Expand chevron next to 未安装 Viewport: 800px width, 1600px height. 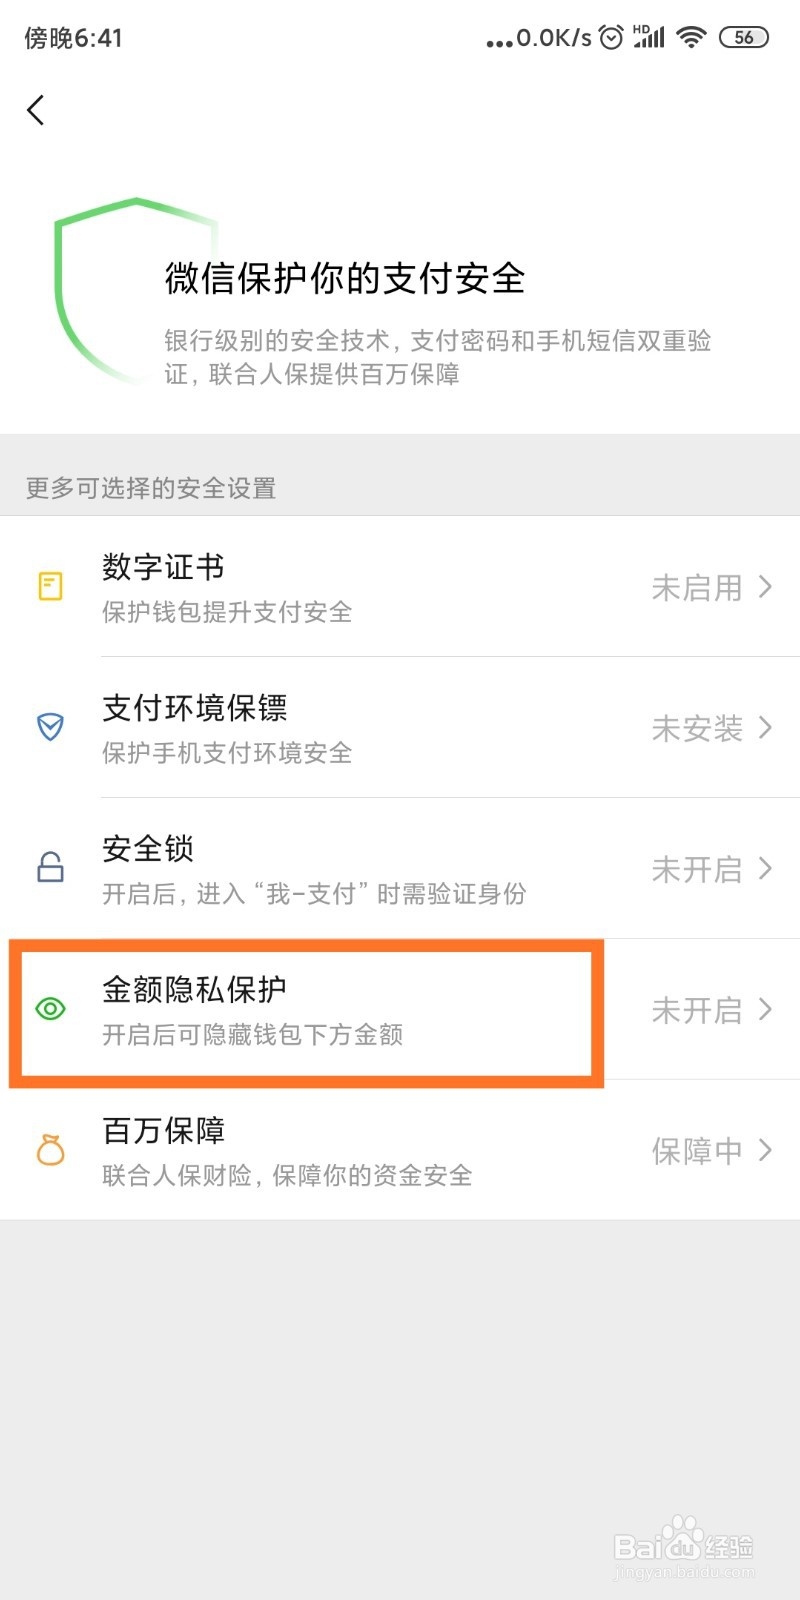click(x=765, y=728)
